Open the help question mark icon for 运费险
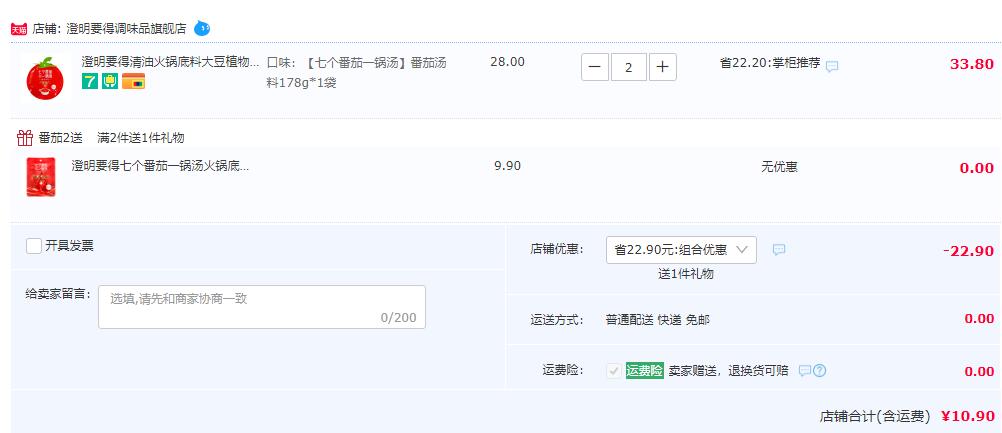 pos(820,371)
